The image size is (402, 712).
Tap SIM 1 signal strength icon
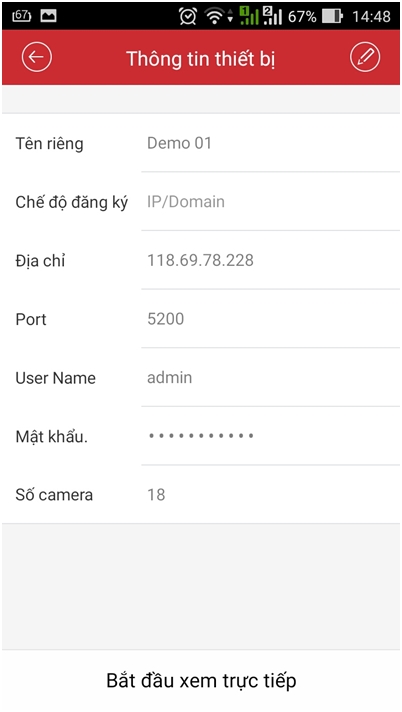pos(249,15)
